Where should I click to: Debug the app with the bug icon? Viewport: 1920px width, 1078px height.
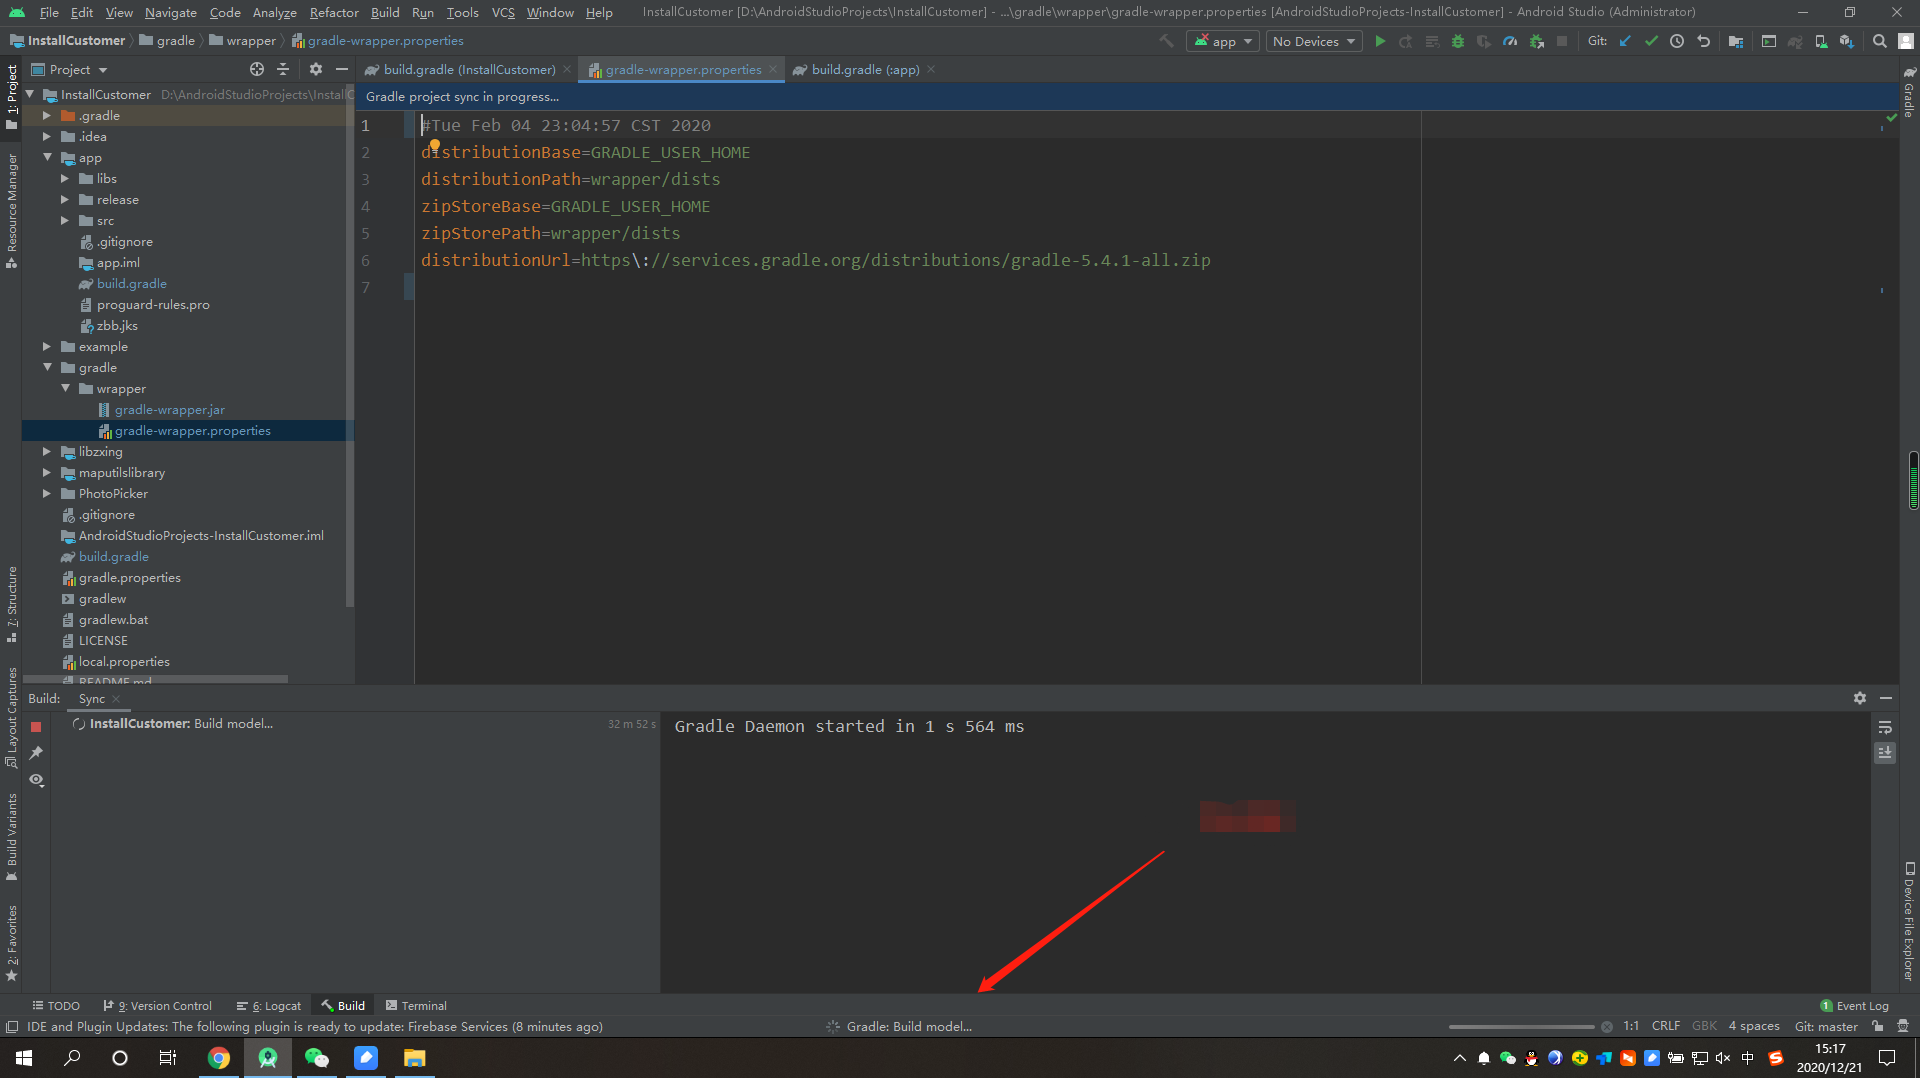click(x=1458, y=41)
